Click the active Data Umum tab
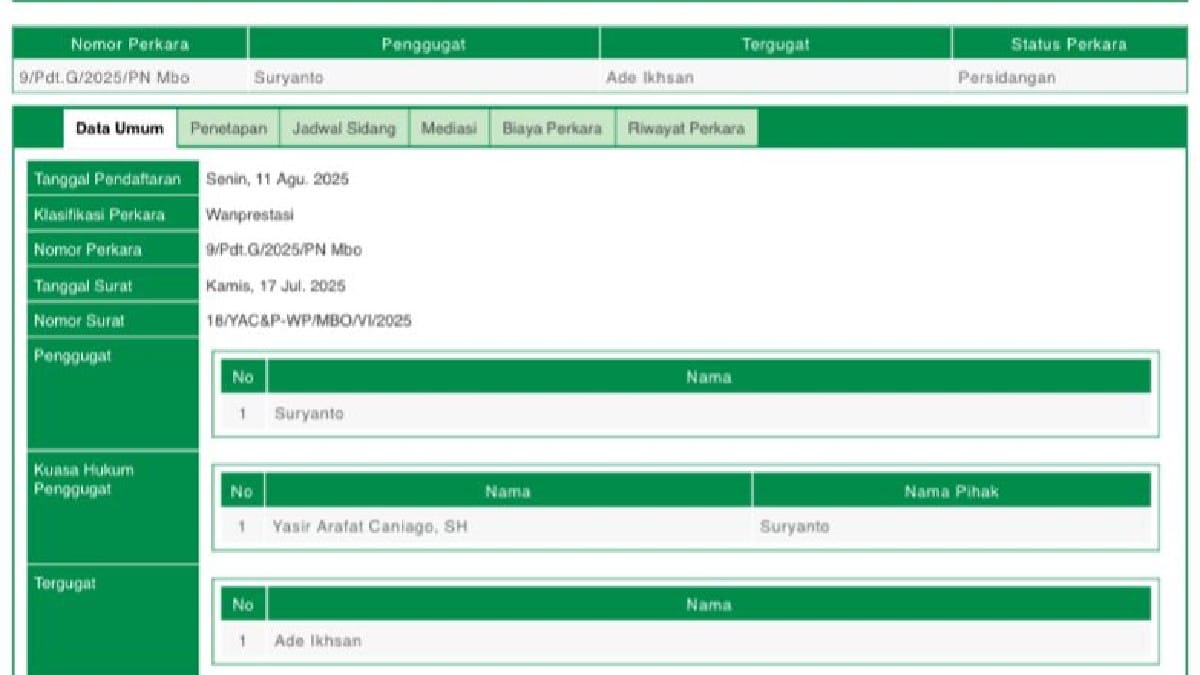This screenshot has height=675, width=1200. pyautogui.click(x=120, y=129)
